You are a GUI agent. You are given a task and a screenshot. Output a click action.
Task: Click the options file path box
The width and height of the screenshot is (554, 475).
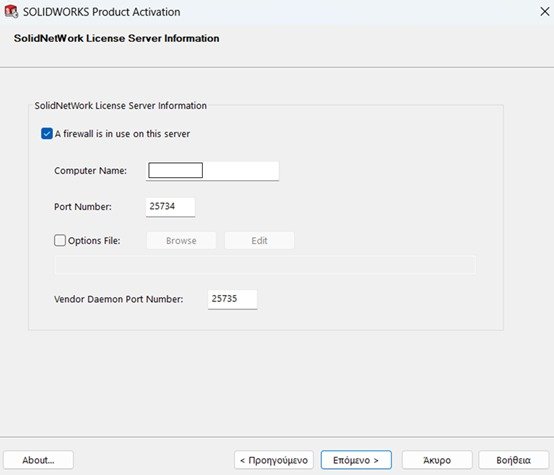pos(265,265)
